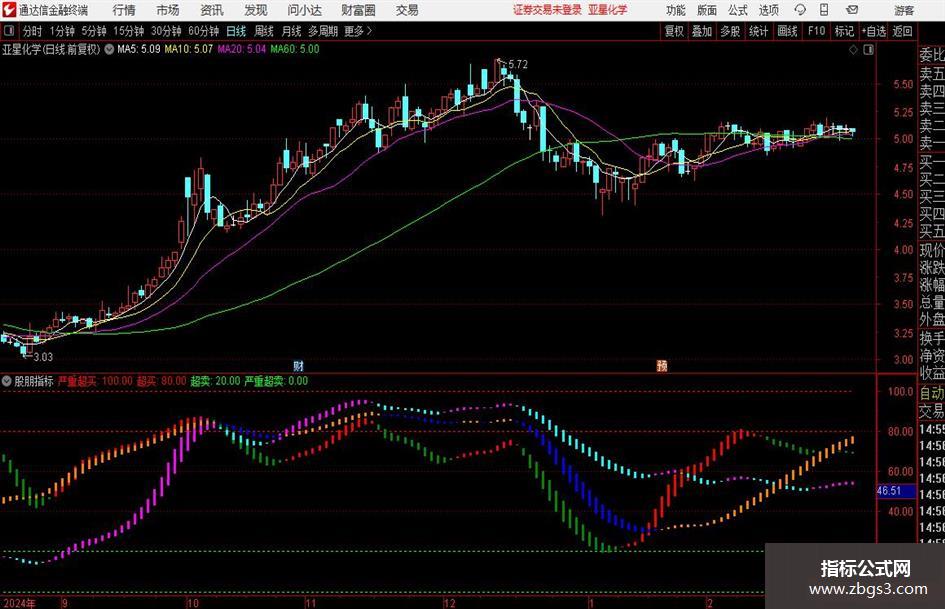This screenshot has width=945, height=609.
Task: Open the 市场 menu
Action: click(168, 10)
